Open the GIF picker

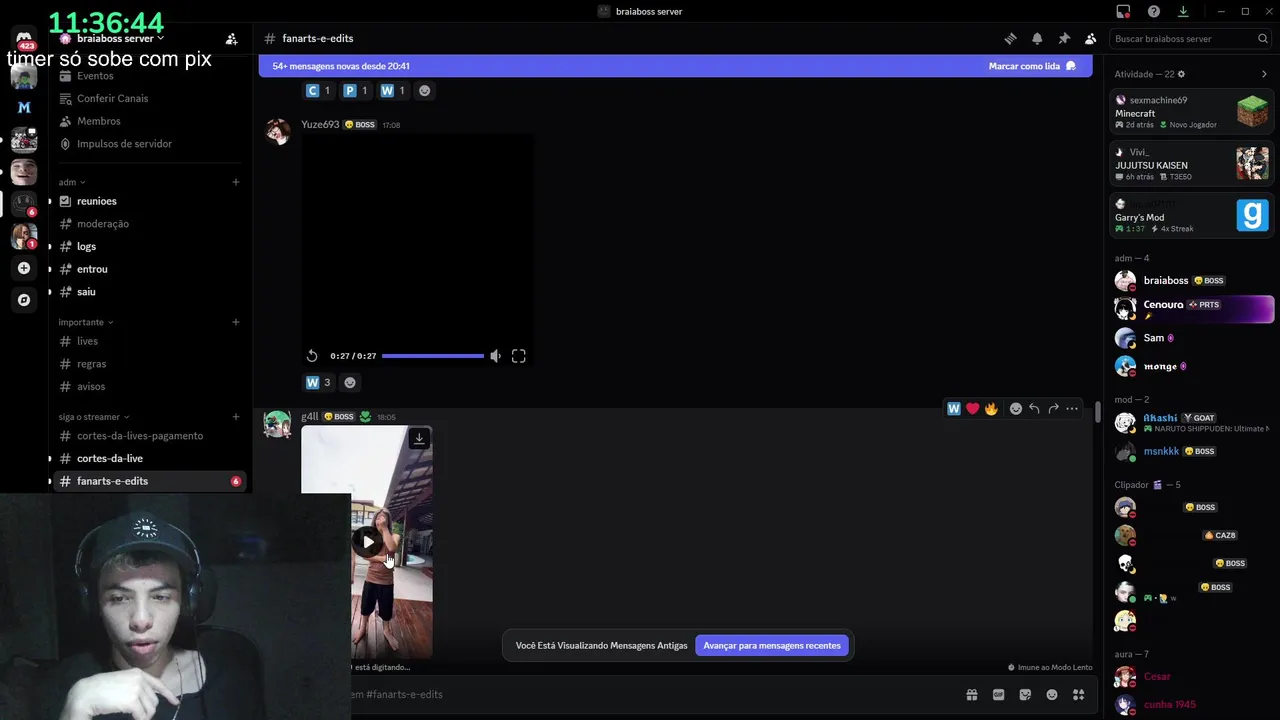(x=998, y=694)
